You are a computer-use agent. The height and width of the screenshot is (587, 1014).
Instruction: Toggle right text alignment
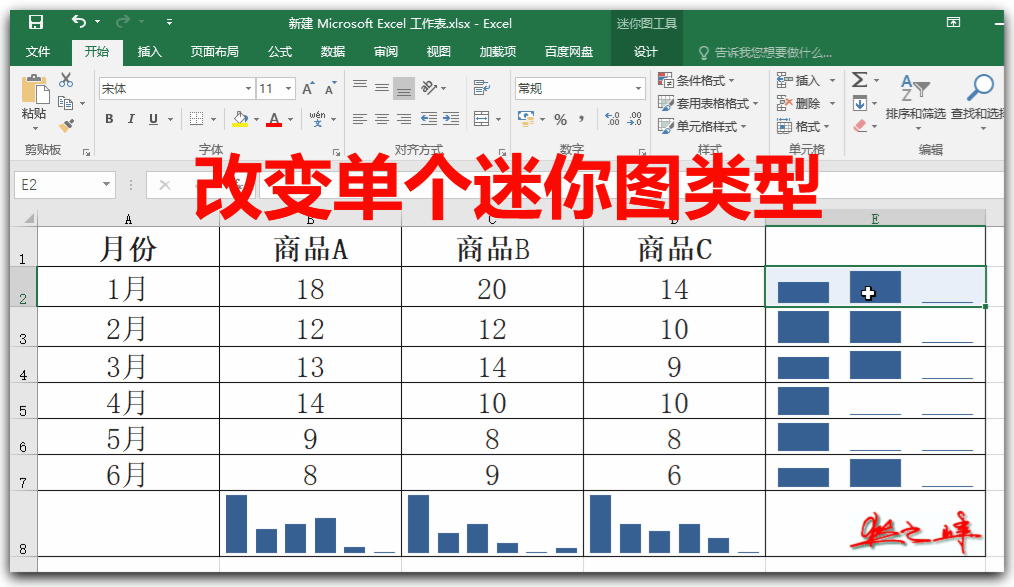click(x=404, y=119)
